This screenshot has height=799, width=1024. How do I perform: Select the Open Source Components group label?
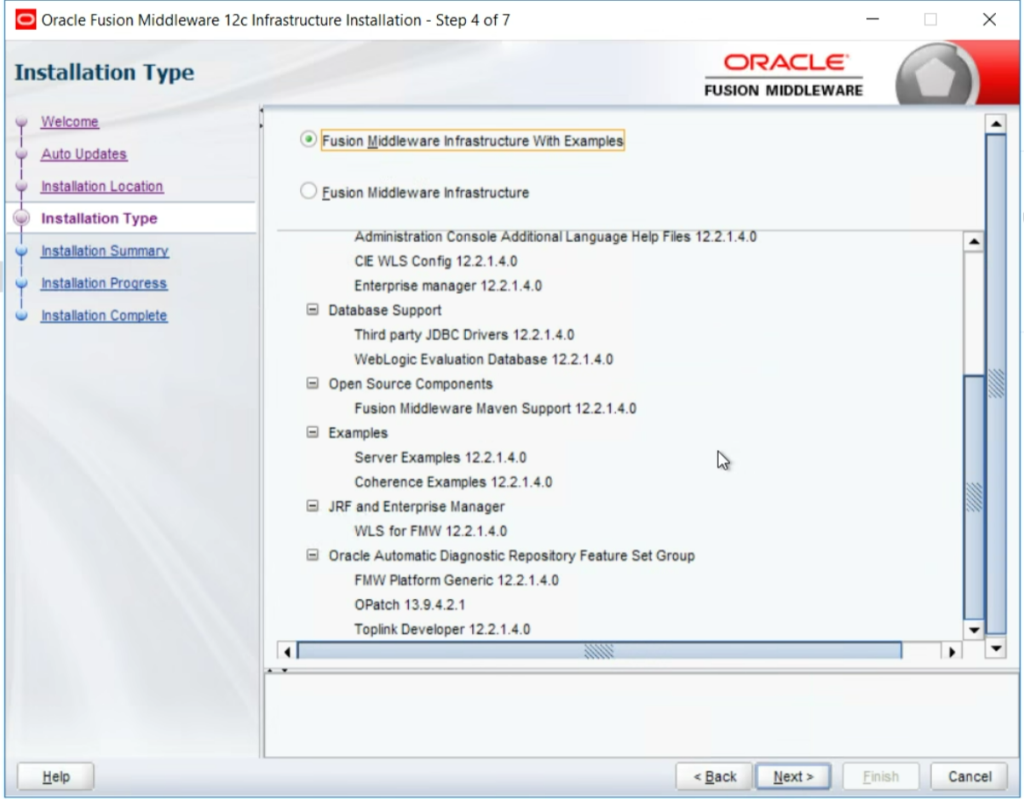[410, 384]
